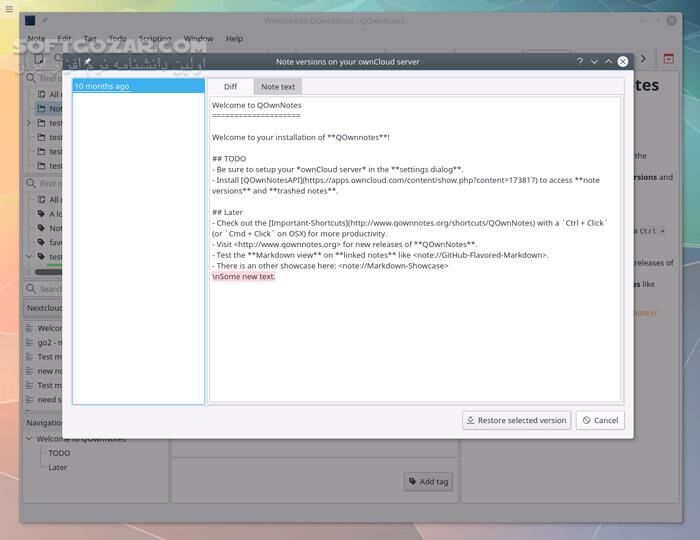This screenshot has height=540, width=700.
Task: Click the pin icon in dialog title bar
Action: pyautogui.click(x=88, y=62)
